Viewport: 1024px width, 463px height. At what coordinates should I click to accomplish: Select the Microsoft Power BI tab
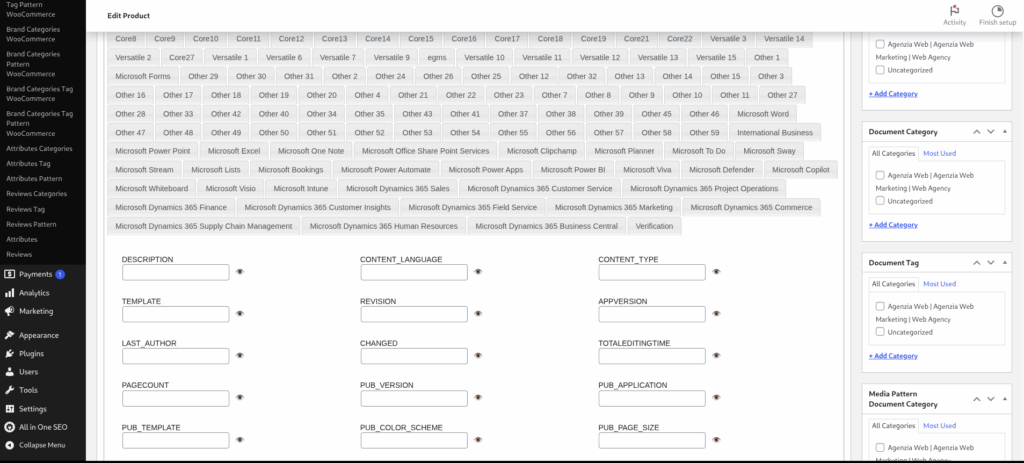[573, 170]
